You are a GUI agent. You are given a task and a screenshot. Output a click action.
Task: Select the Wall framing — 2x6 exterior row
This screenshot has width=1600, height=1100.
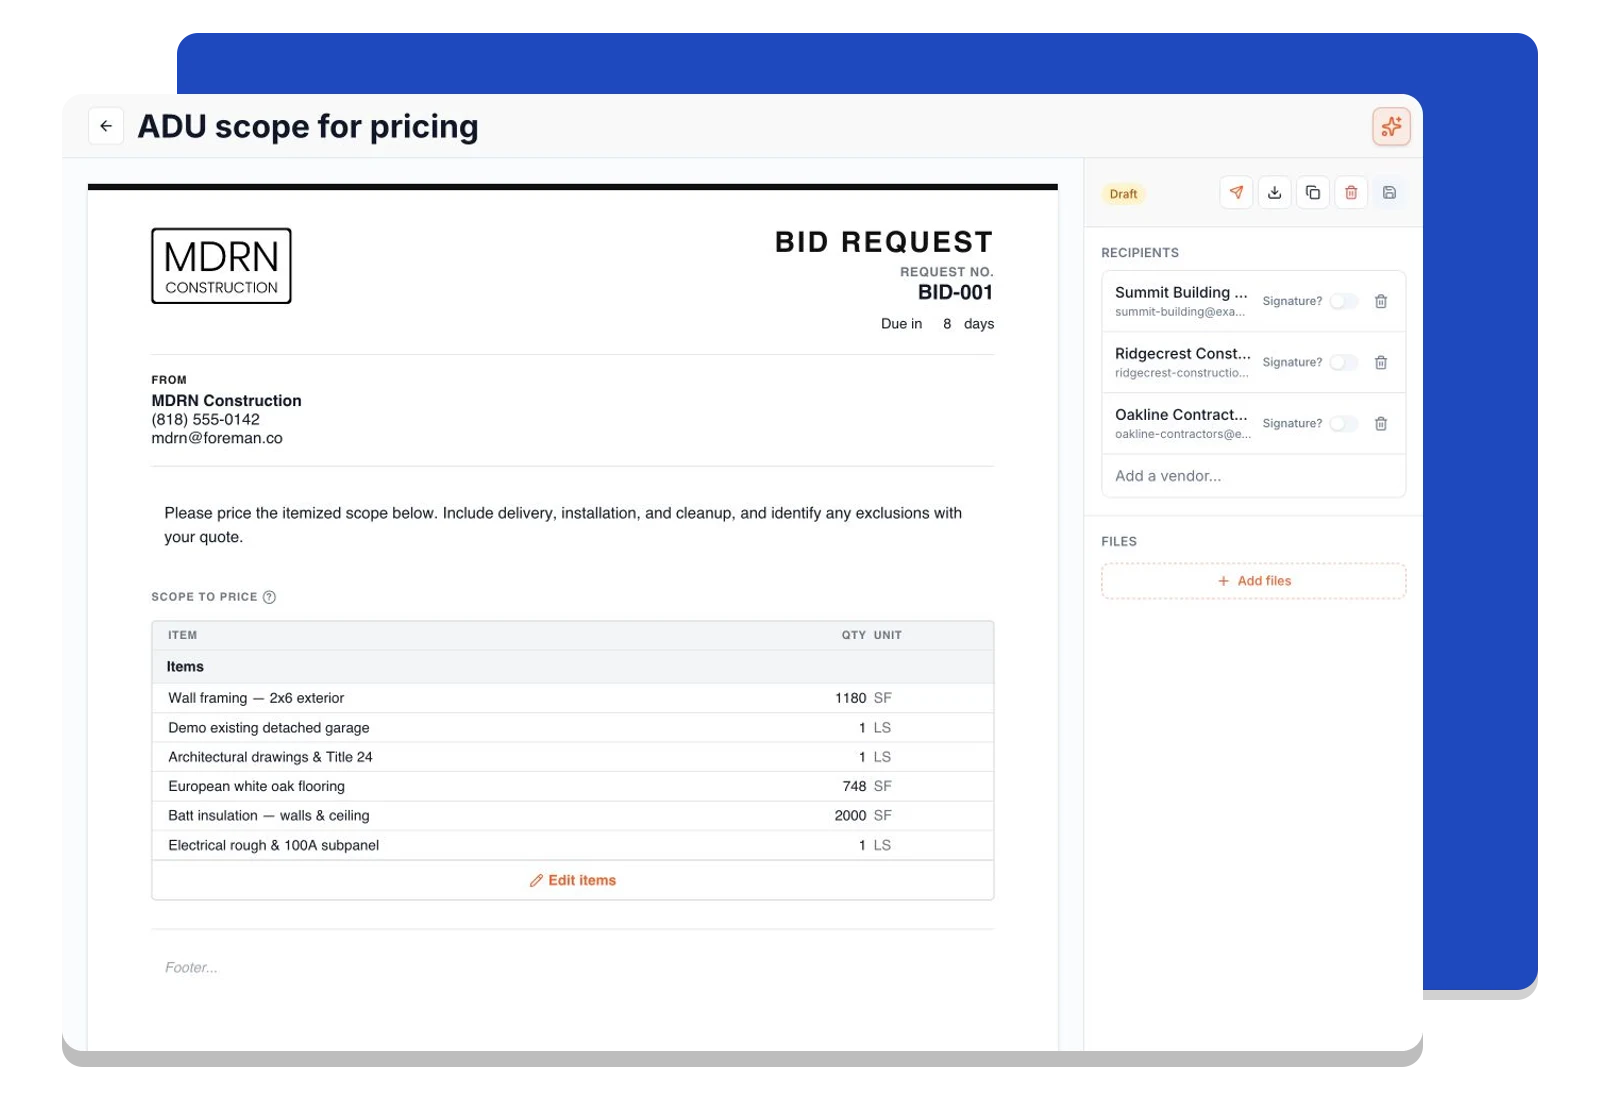[x=572, y=698]
